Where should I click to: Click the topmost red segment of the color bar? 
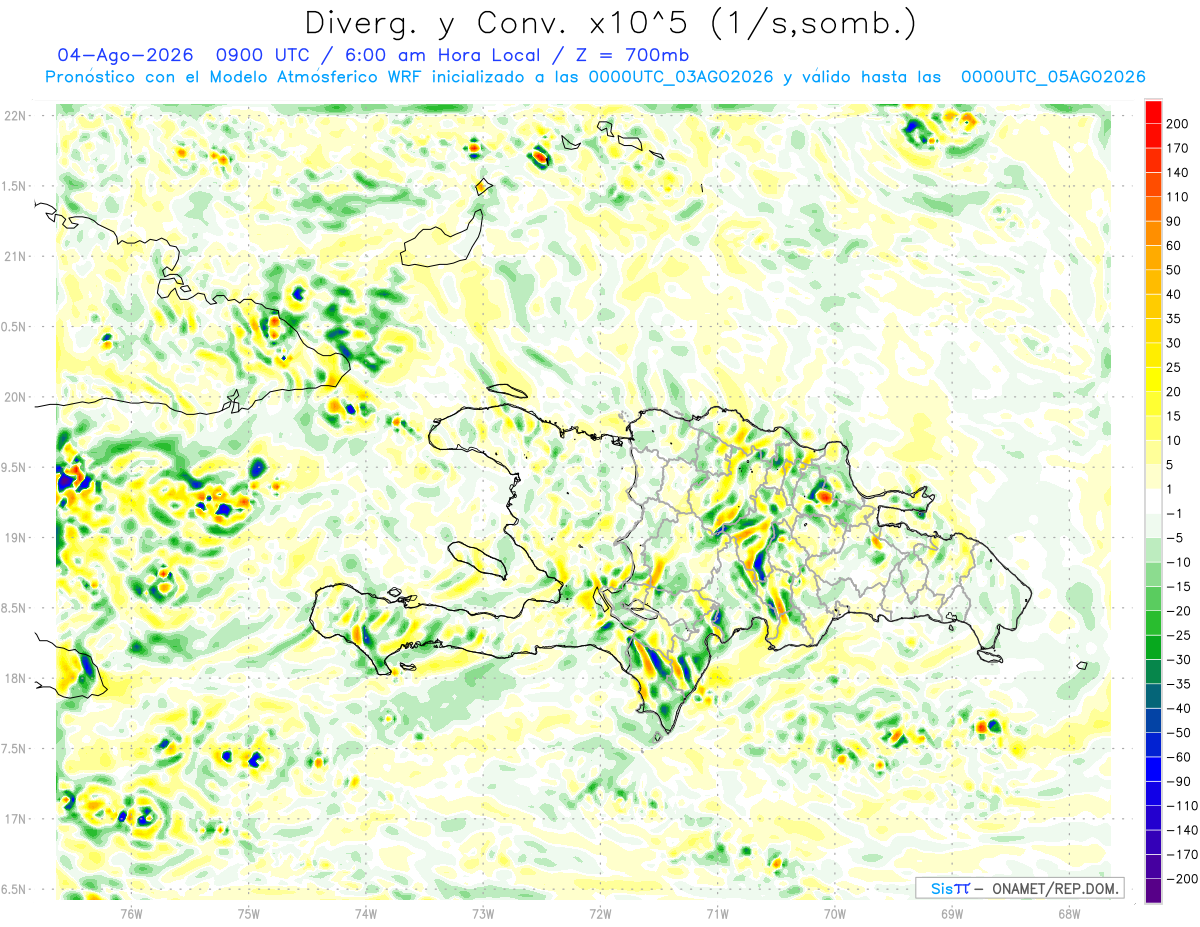(1153, 112)
